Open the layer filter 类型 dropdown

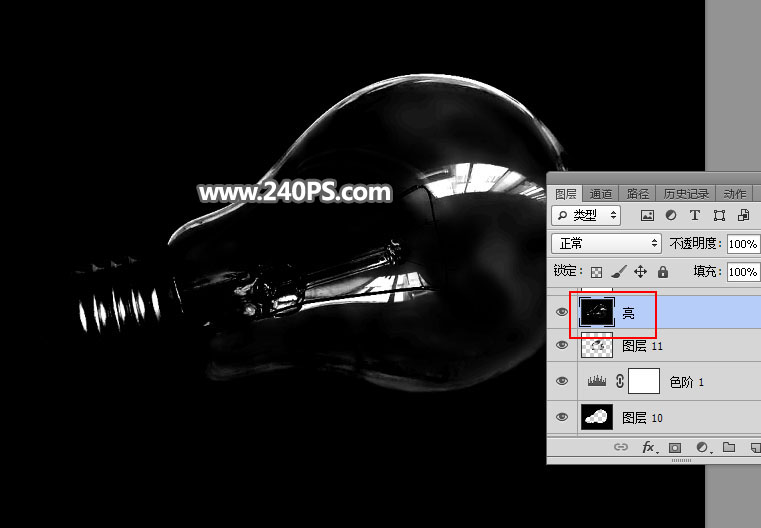[586, 215]
